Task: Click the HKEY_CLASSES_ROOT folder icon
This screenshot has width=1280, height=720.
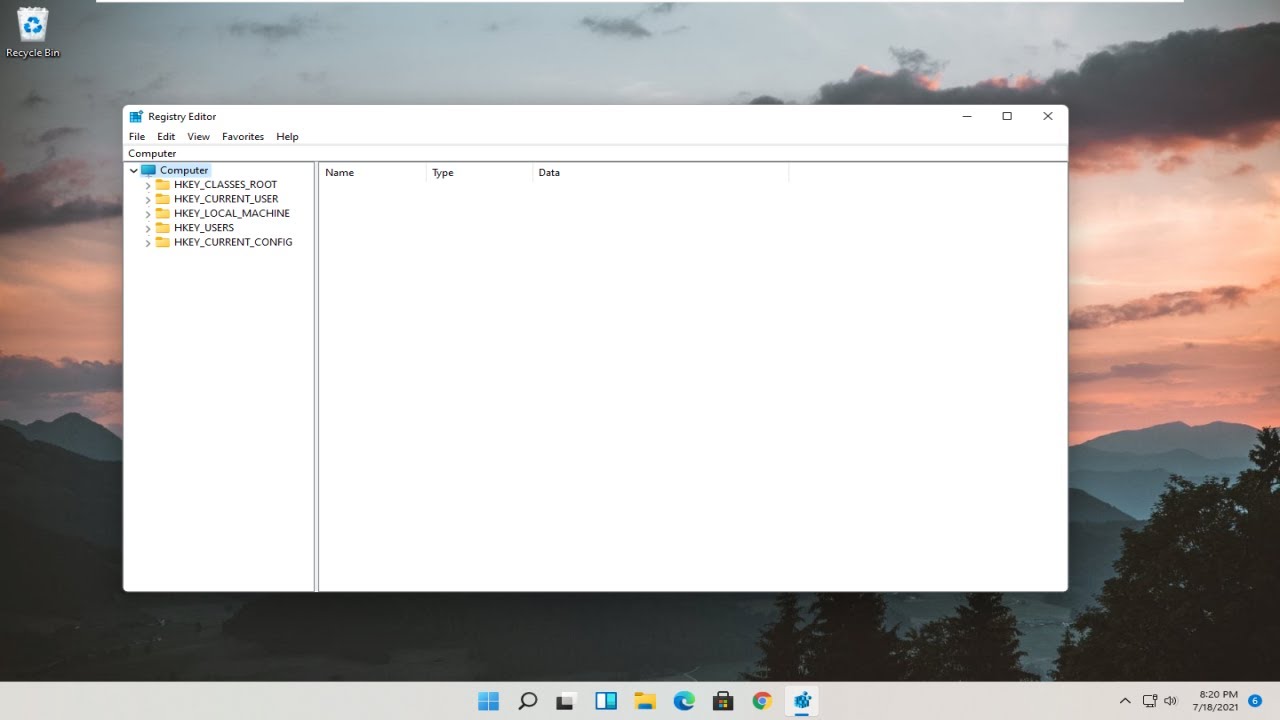Action: pos(162,185)
